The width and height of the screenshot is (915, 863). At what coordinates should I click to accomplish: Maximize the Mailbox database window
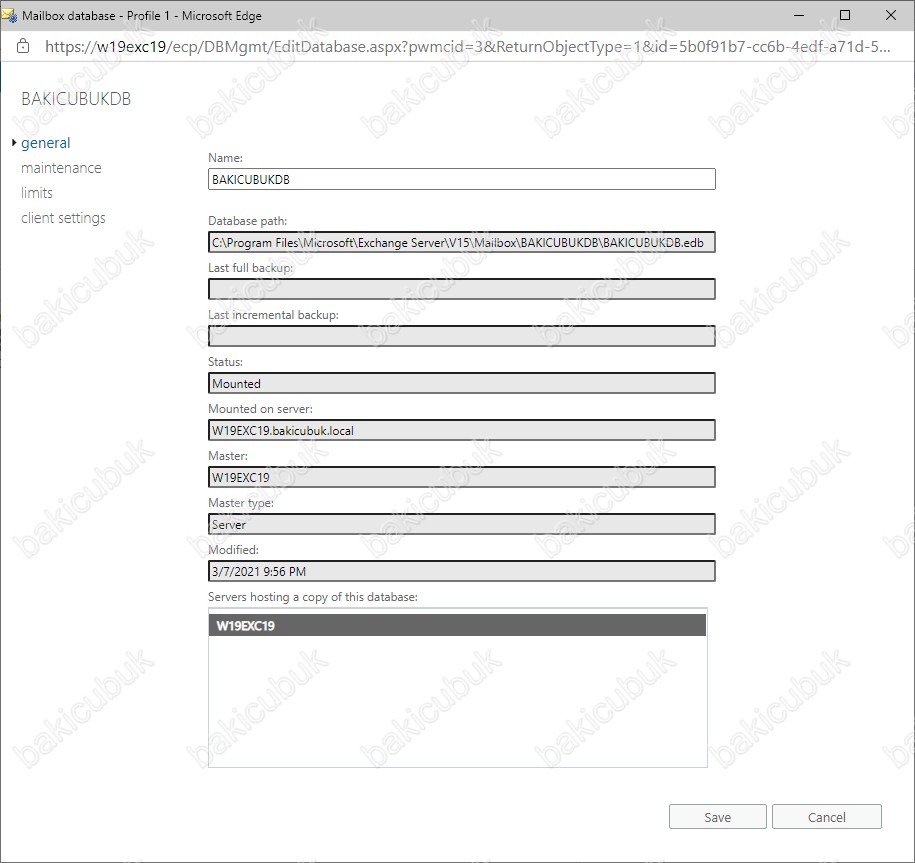point(844,15)
